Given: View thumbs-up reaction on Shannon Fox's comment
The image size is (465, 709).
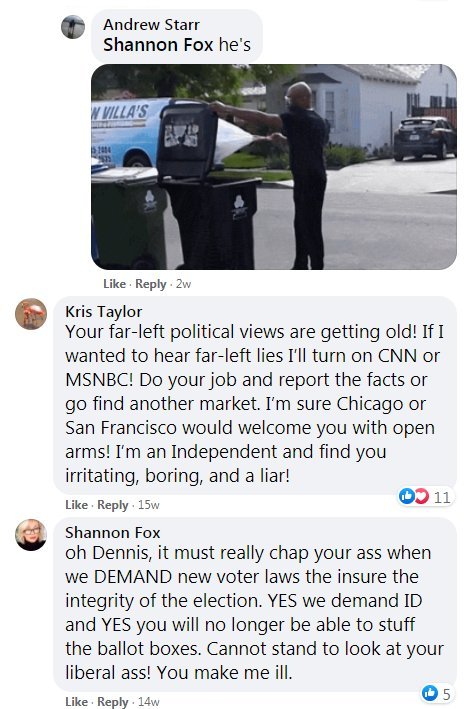Looking at the screenshot, I should 430,692.
